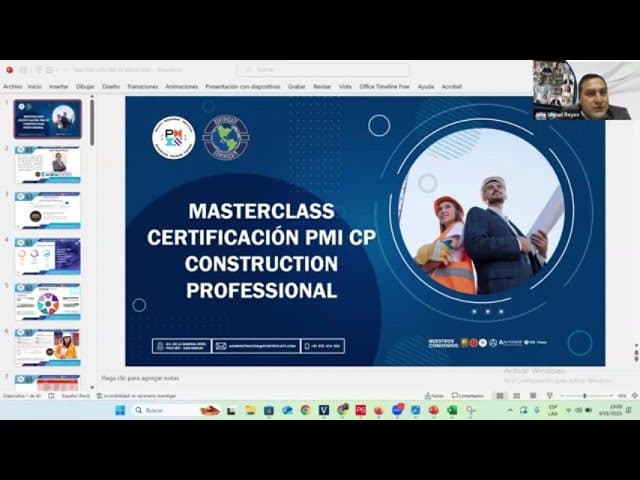This screenshot has height=480, width=640.
Task: Switch to Reading view icon
Action: click(533, 396)
